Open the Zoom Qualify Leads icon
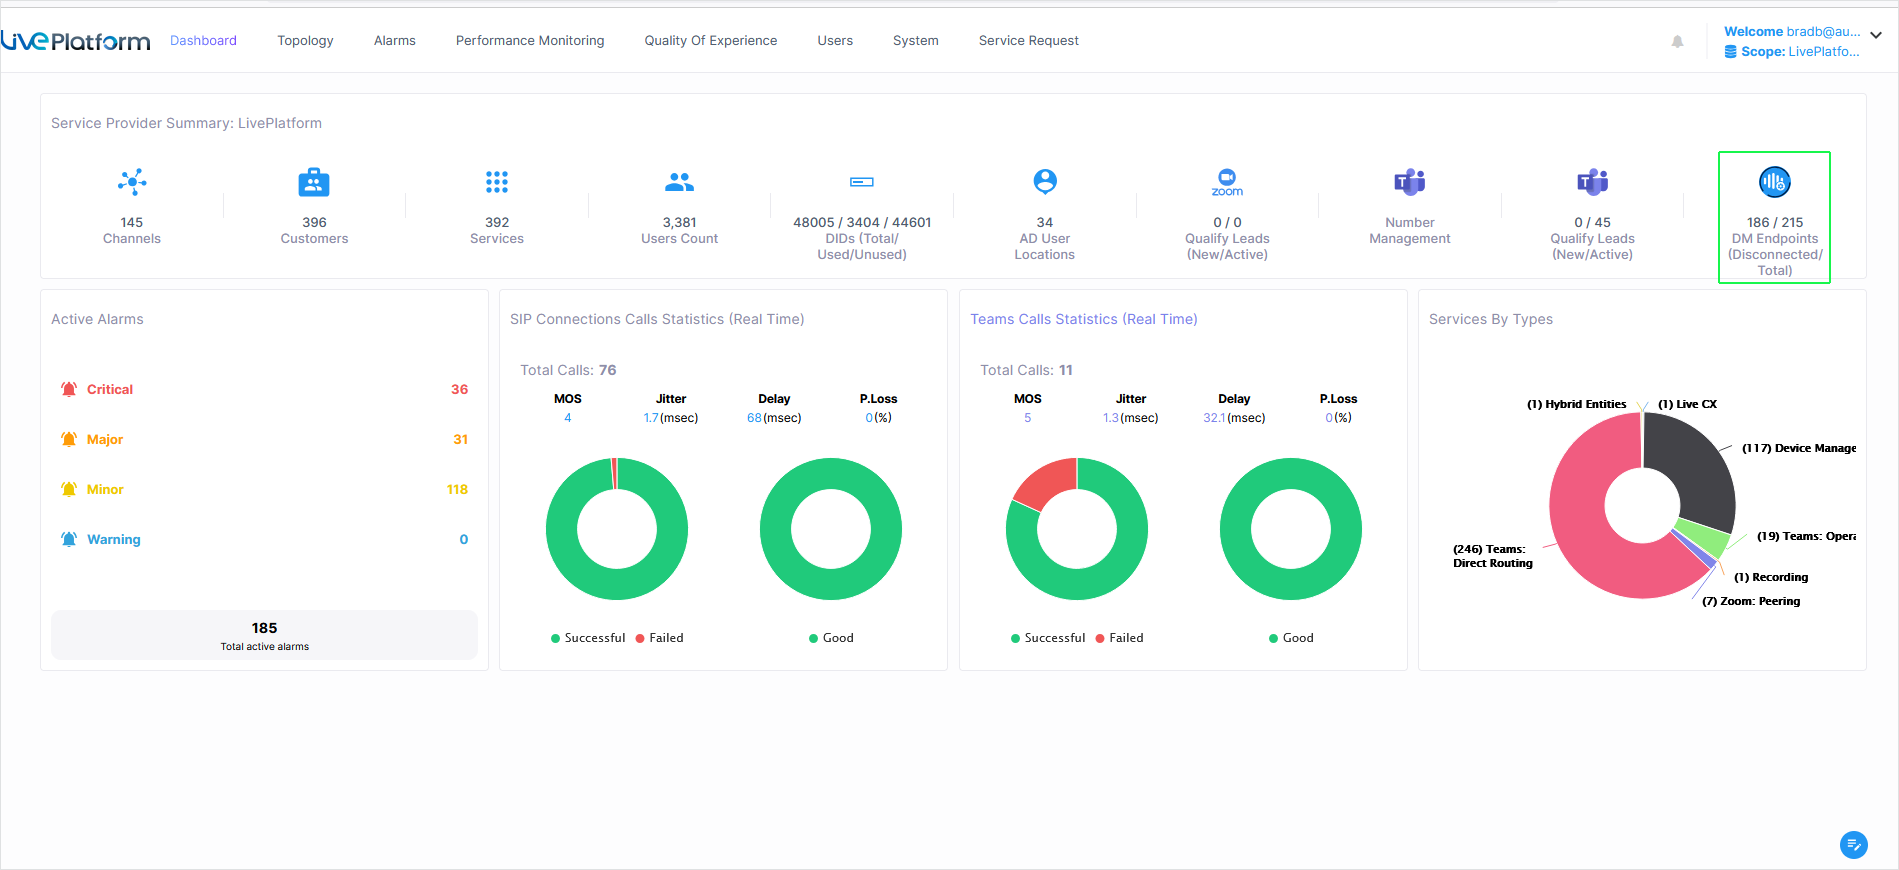 click(1227, 182)
